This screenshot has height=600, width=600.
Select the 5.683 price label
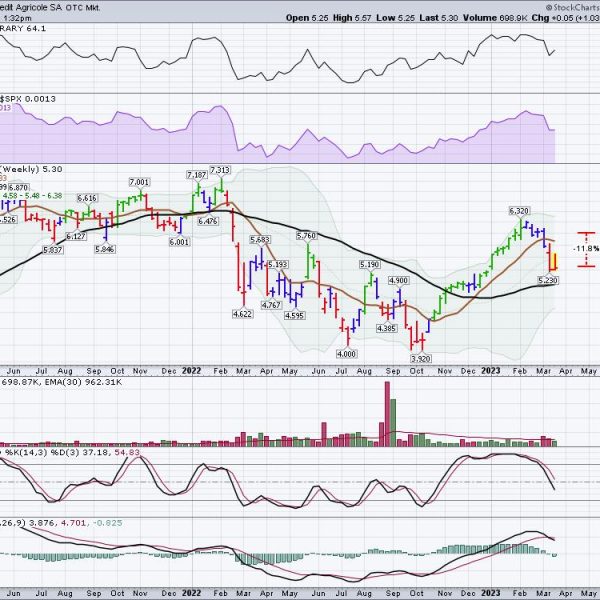click(x=260, y=240)
